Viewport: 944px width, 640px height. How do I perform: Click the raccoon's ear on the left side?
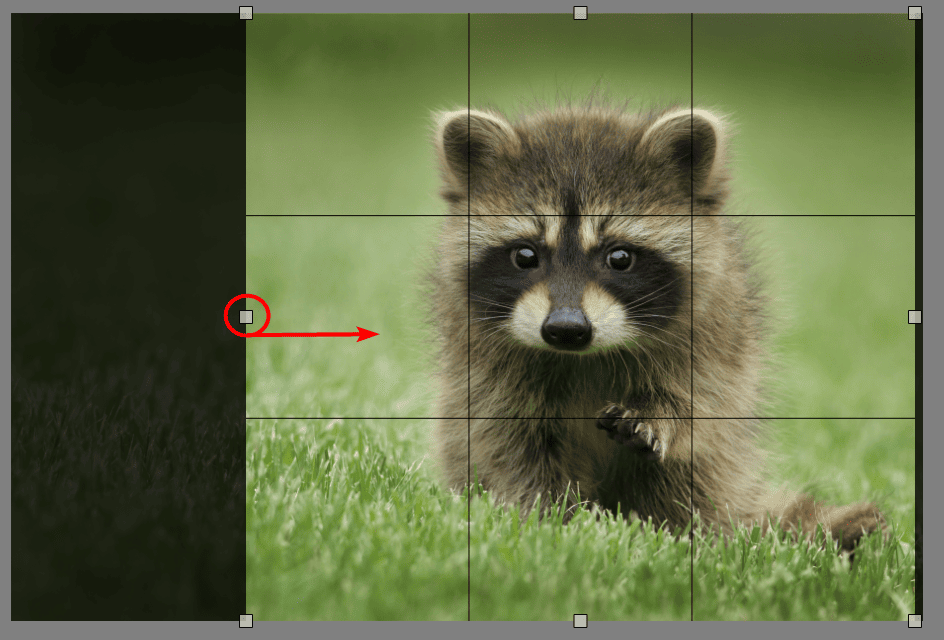pos(470,143)
